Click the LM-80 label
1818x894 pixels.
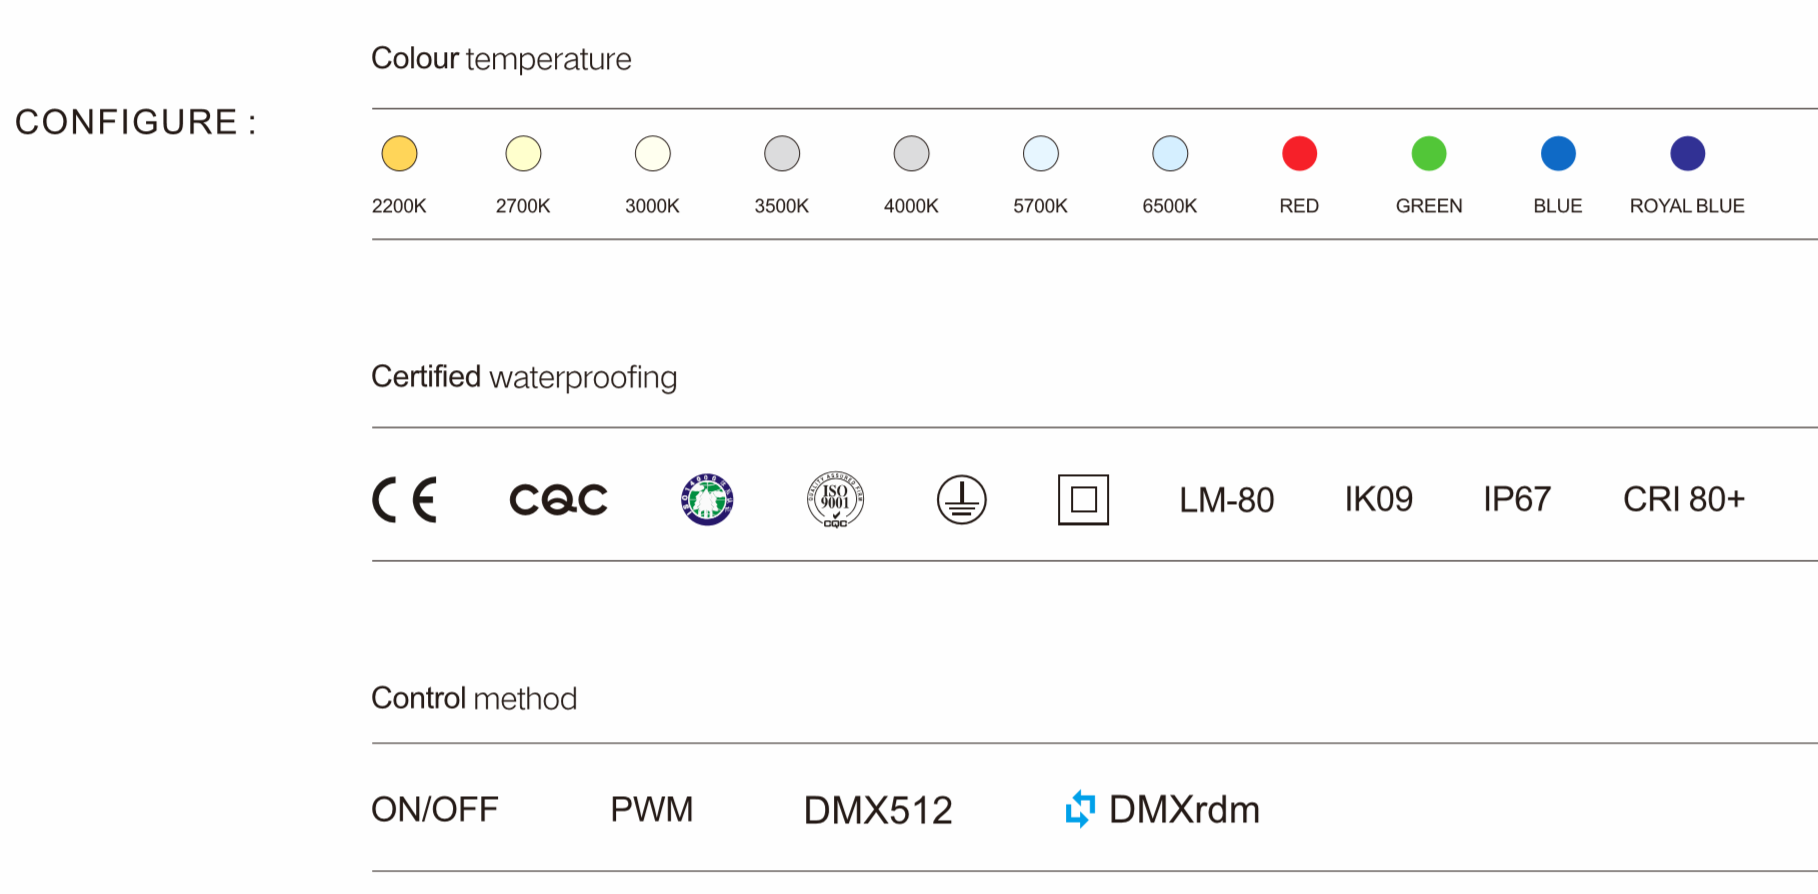click(x=1226, y=500)
